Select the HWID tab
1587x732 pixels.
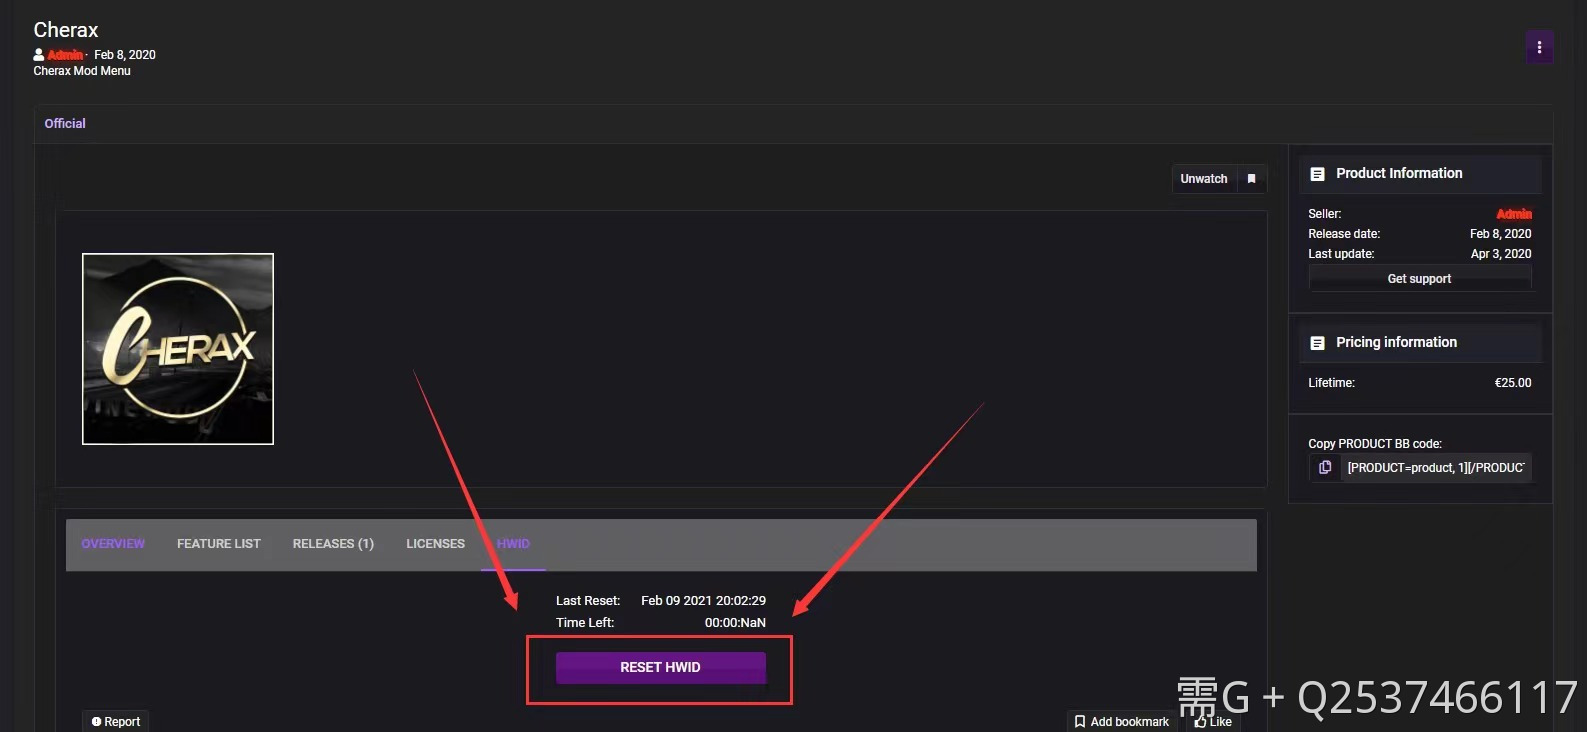pos(513,544)
